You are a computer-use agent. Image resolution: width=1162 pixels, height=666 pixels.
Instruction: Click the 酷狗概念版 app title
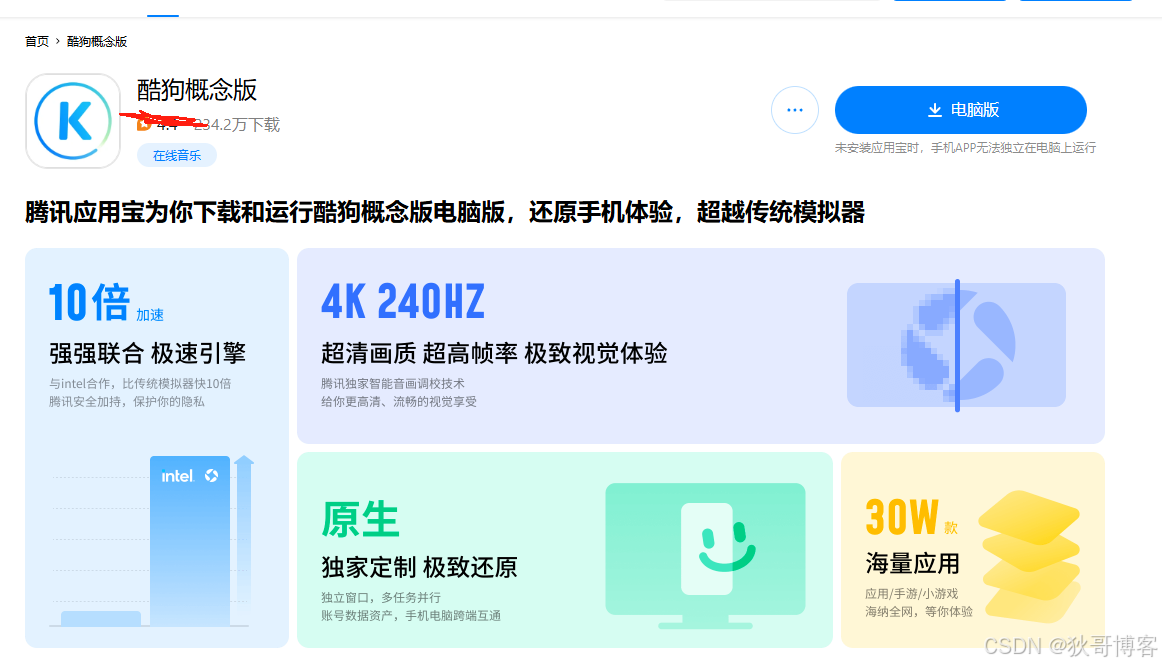pyautogui.click(x=196, y=90)
